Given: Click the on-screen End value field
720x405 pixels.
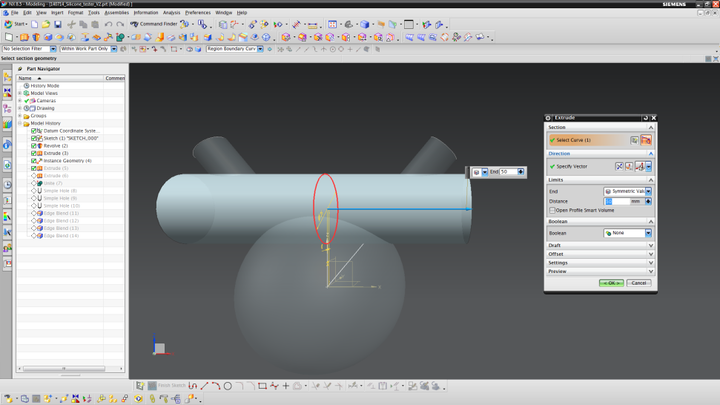Looking at the screenshot, I should pos(508,172).
